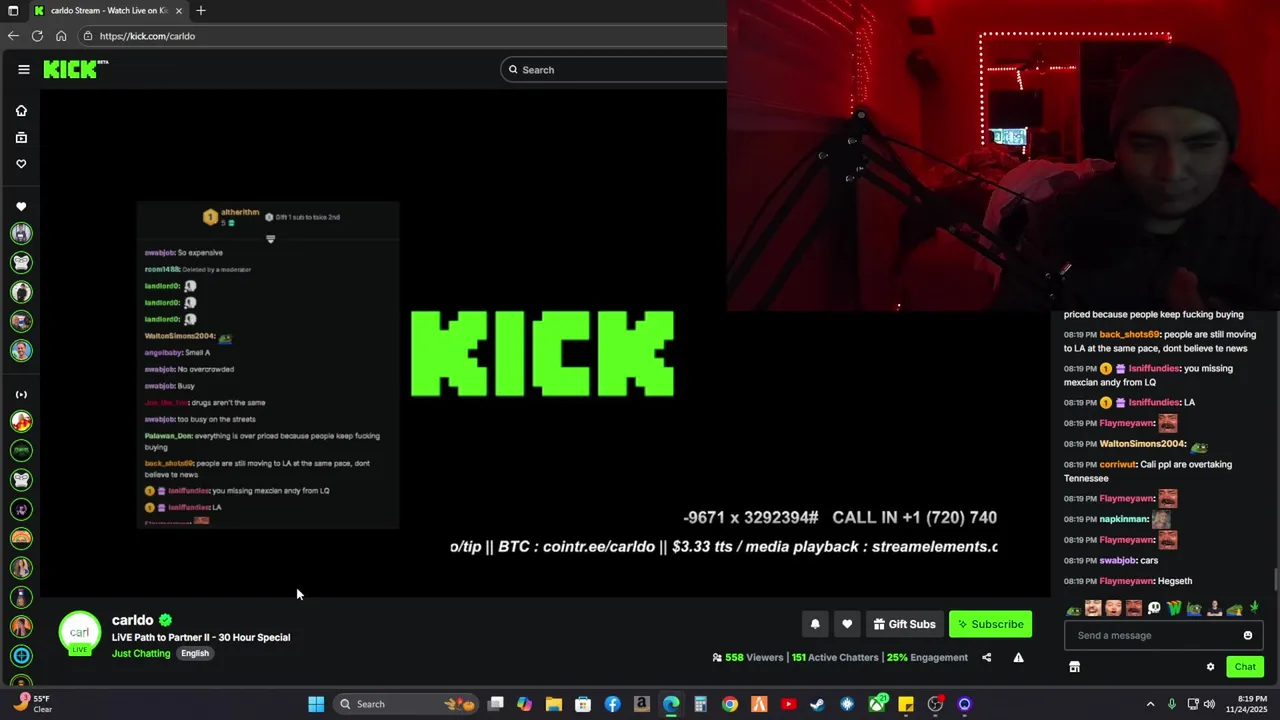Click the chat panel scrollbar
Viewport: 1280px width, 720px height.
(x=1275, y=580)
